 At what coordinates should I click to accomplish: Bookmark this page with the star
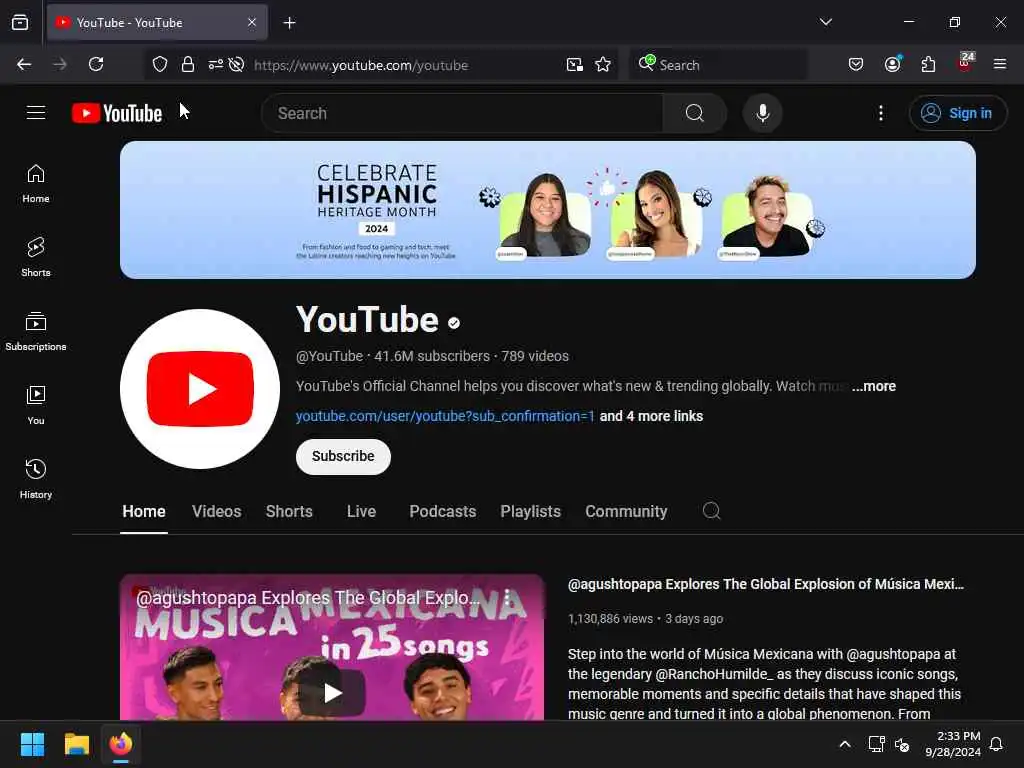click(603, 64)
